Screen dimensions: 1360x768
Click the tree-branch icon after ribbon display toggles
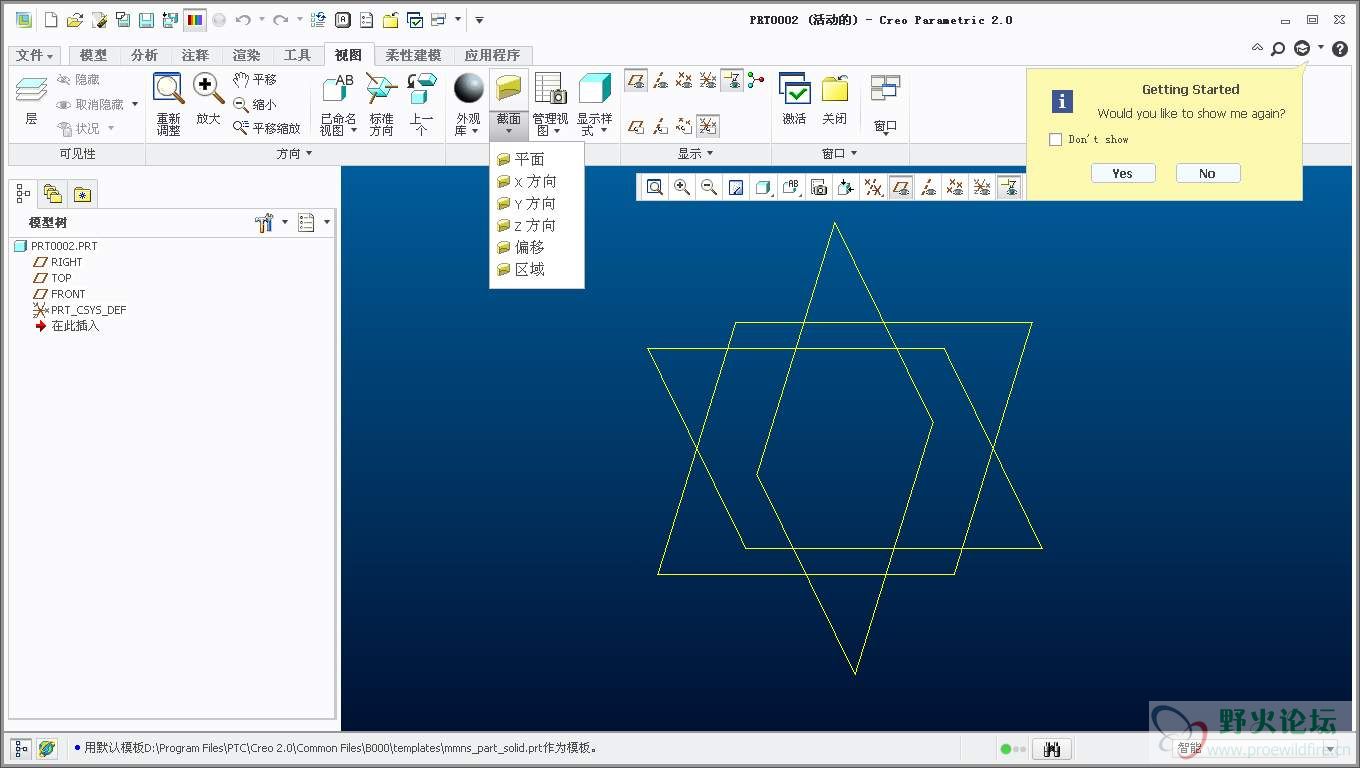[756, 80]
